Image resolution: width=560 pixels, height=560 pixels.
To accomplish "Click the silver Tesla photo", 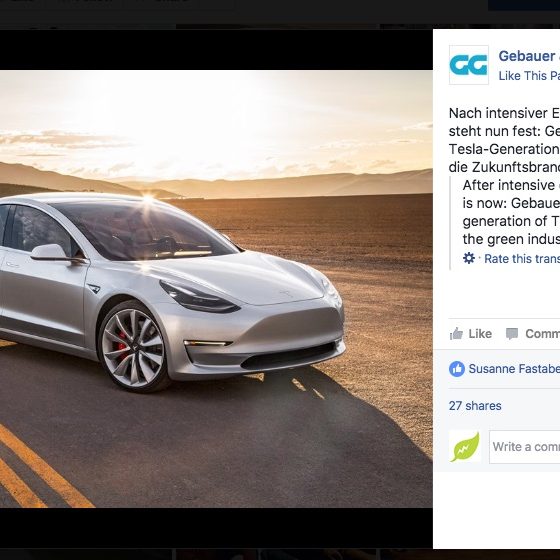I will [x=216, y=289].
